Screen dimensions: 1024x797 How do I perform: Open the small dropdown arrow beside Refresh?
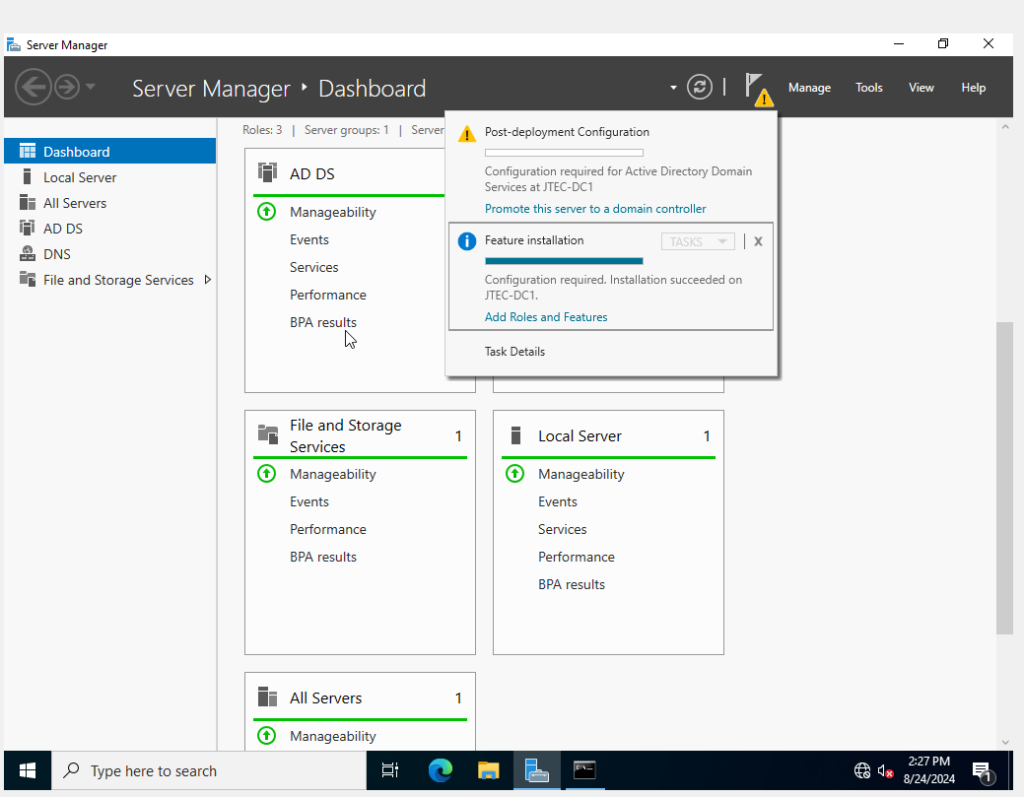click(x=673, y=88)
